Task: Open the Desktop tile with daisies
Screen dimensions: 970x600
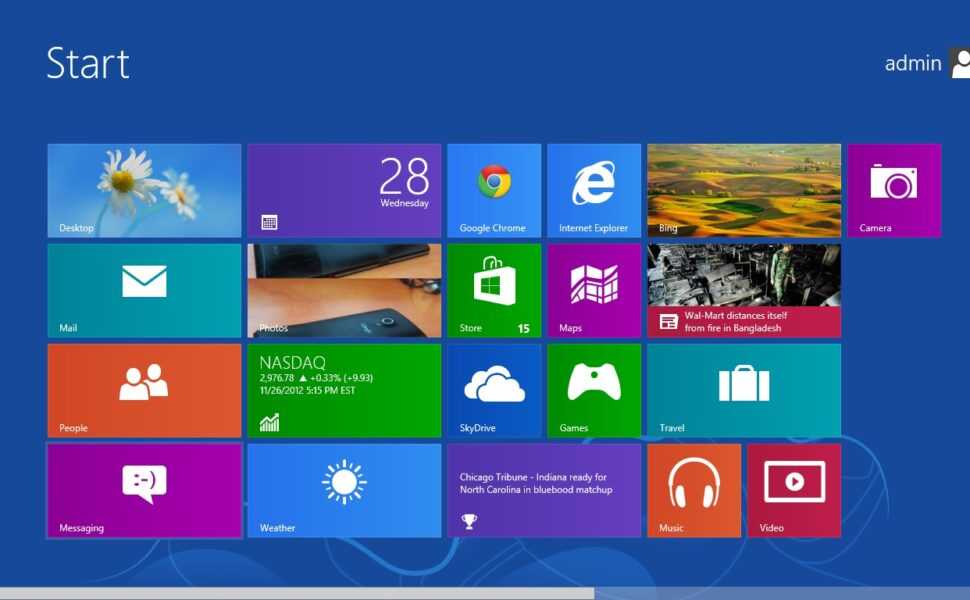Action: click(x=144, y=191)
